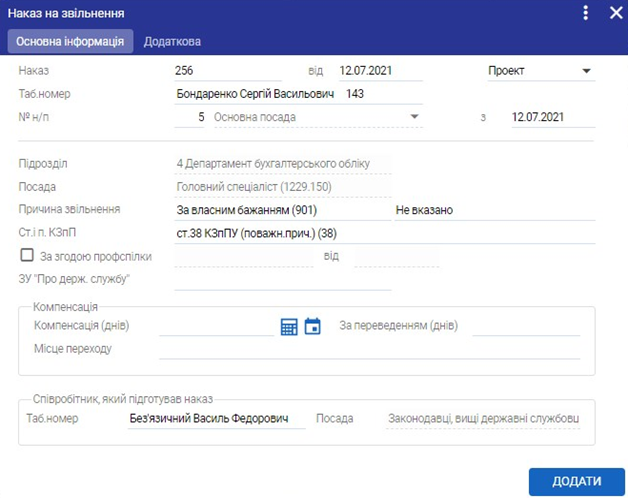Toggle the За згодою профспілки checkbox
Image resolution: width=628 pixels, height=498 pixels.
(x=27, y=256)
